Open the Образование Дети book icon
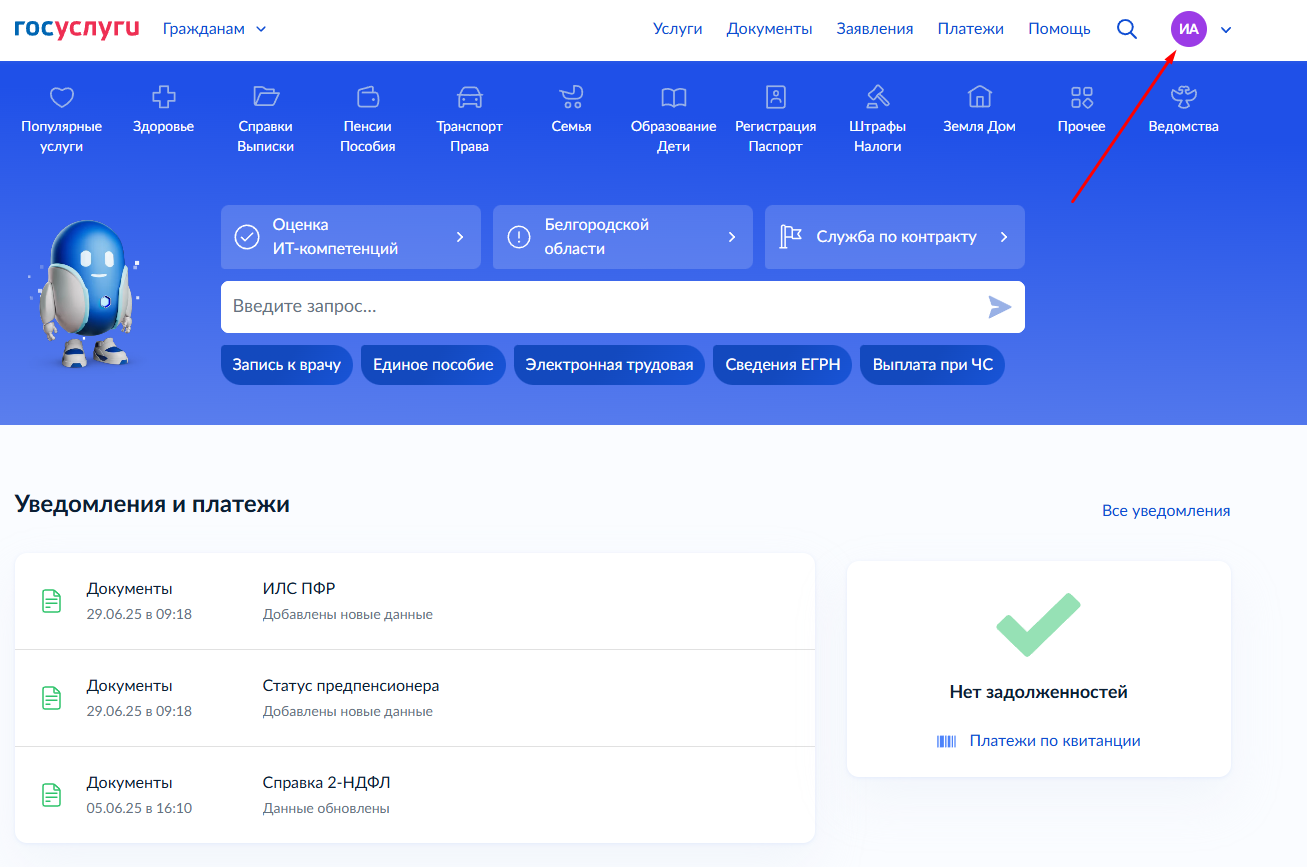 coord(673,97)
